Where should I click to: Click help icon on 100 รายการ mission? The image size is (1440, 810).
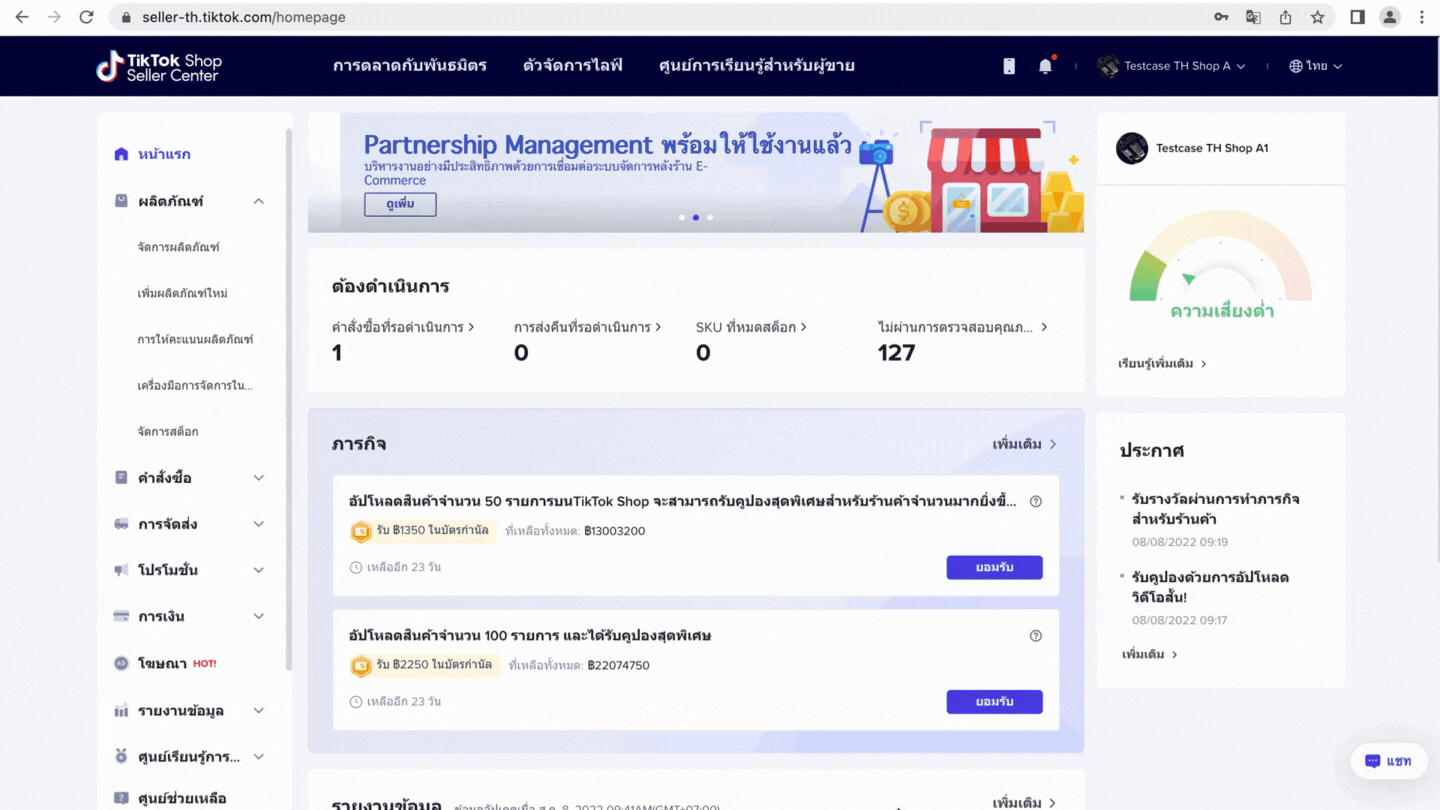(1036, 636)
